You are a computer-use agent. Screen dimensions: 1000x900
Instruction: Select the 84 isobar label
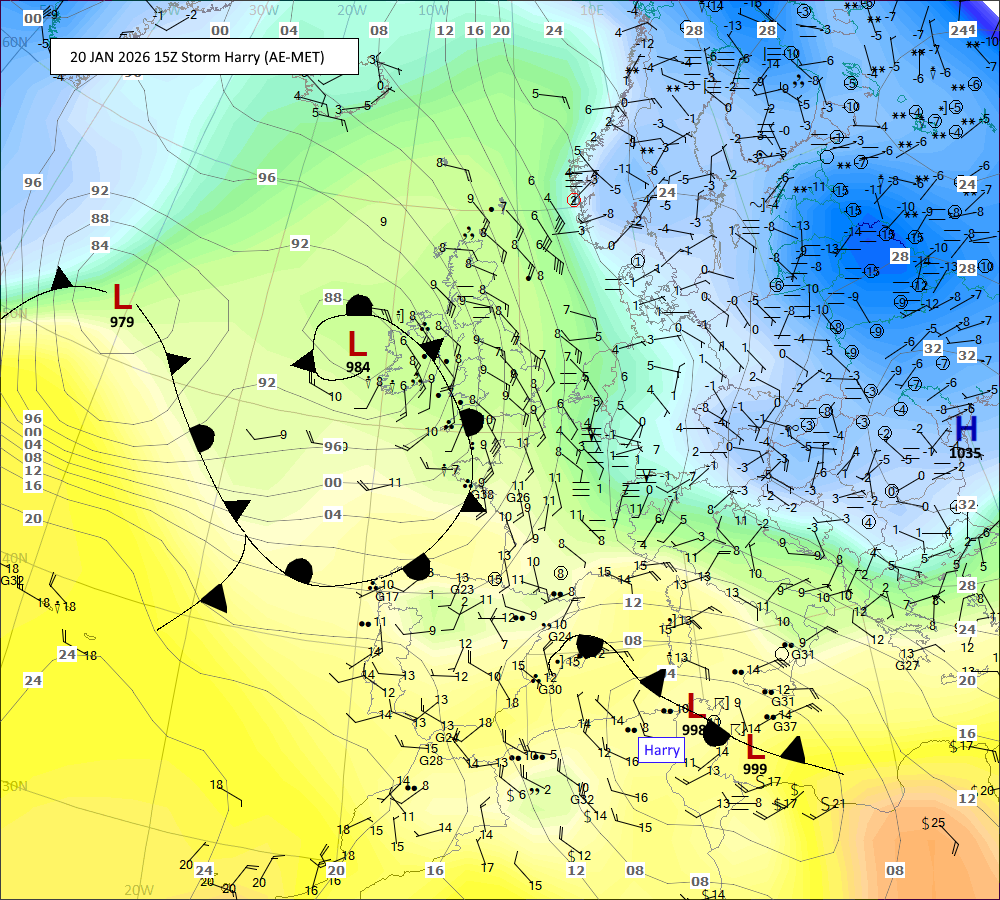(x=100, y=246)
